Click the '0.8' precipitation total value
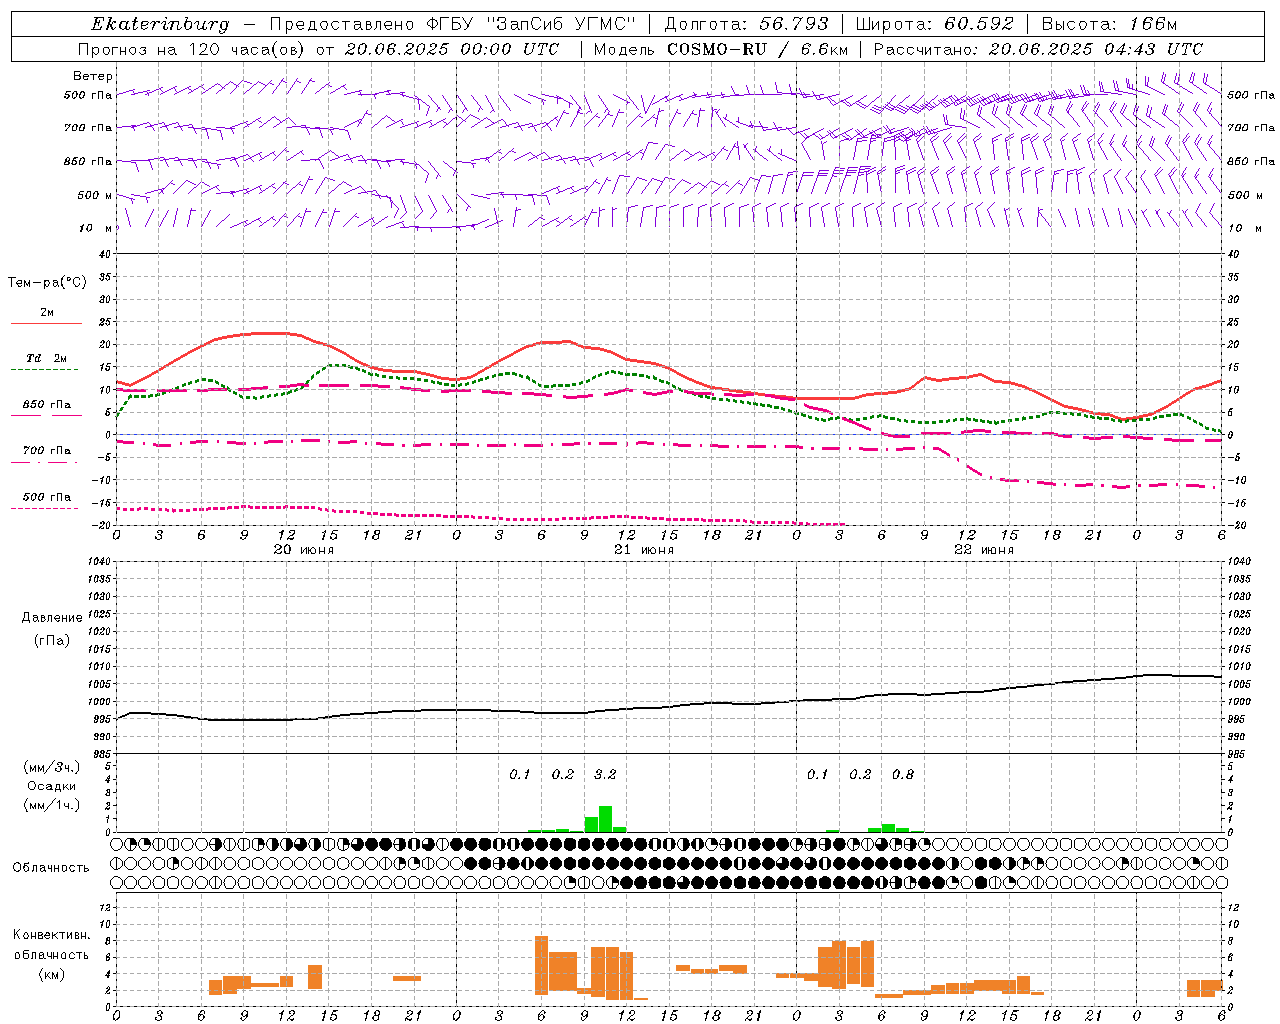The height and width of the screenshot is (1024, 1280). (x=903, y=774)
